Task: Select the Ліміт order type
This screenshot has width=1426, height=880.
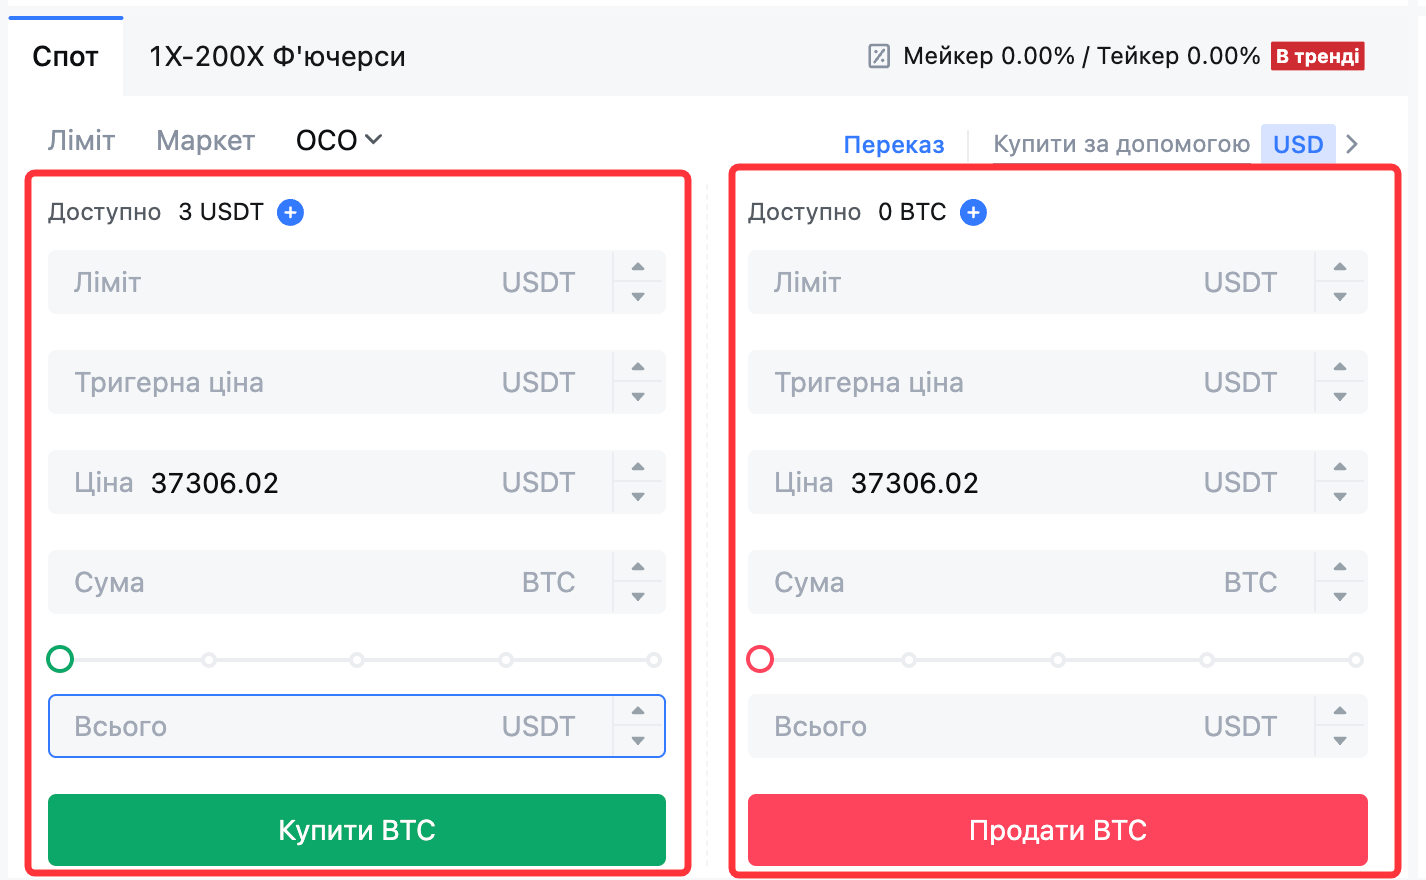Action: click(x=81, y=140)
